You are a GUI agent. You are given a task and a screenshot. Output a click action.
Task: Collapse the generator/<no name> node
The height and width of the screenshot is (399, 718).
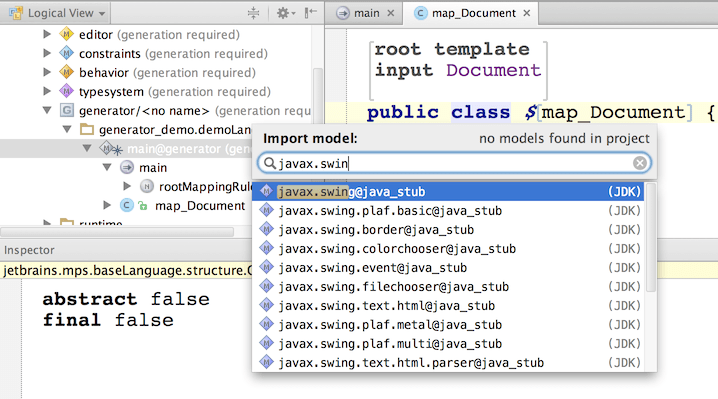[x=47, y=110]
